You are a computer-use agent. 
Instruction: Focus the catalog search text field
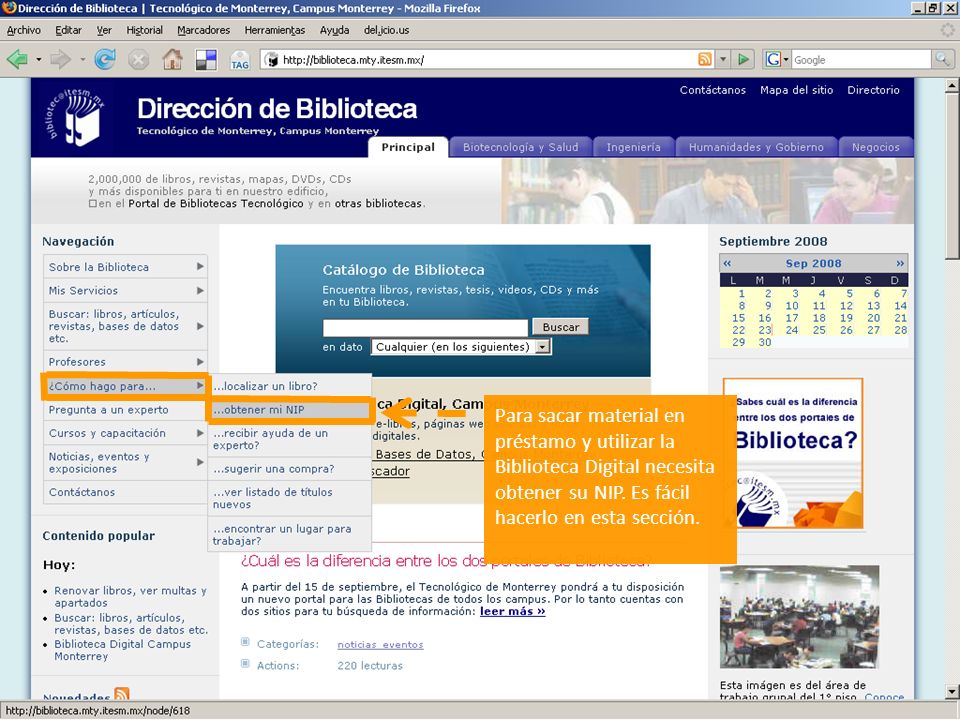pyautogui.click(x=426, y=328)
